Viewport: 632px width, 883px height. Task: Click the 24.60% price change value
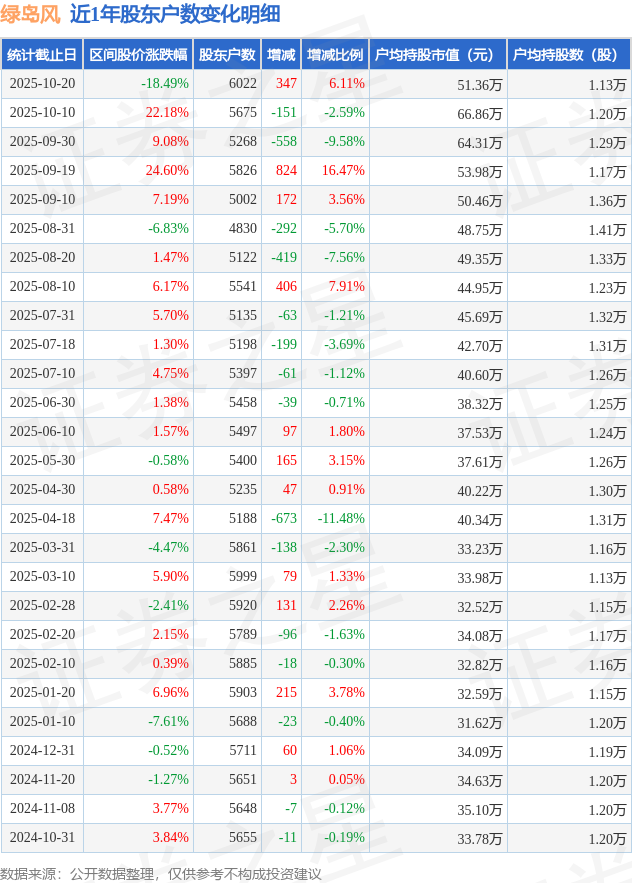pos(167,171)
